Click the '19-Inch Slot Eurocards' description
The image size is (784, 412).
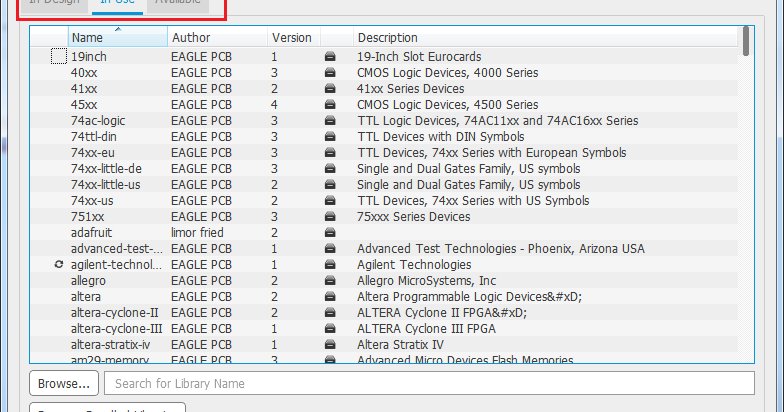(x=419, y=56)
